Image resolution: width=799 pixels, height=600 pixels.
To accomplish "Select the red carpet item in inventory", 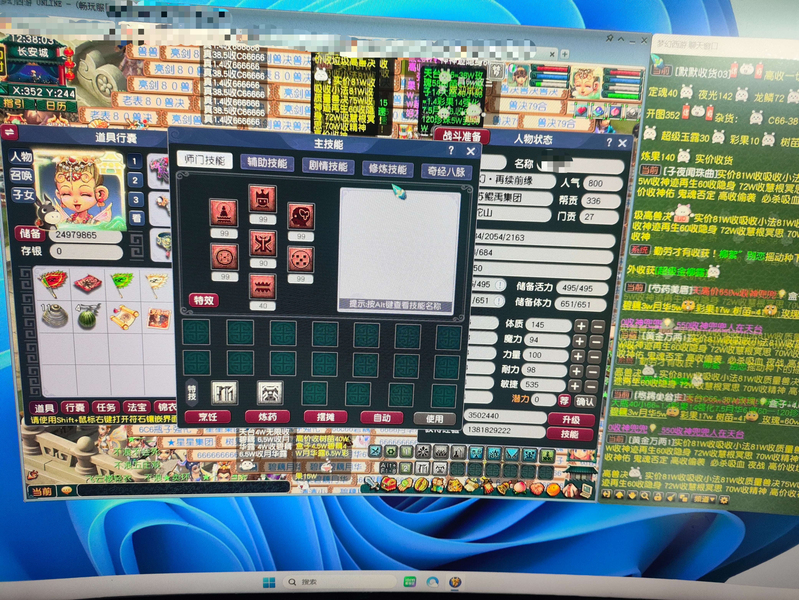I will (88, 283).
